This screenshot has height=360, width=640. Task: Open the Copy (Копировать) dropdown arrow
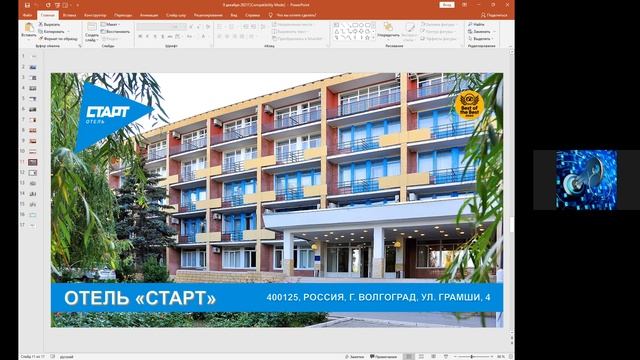coord(68,31)
